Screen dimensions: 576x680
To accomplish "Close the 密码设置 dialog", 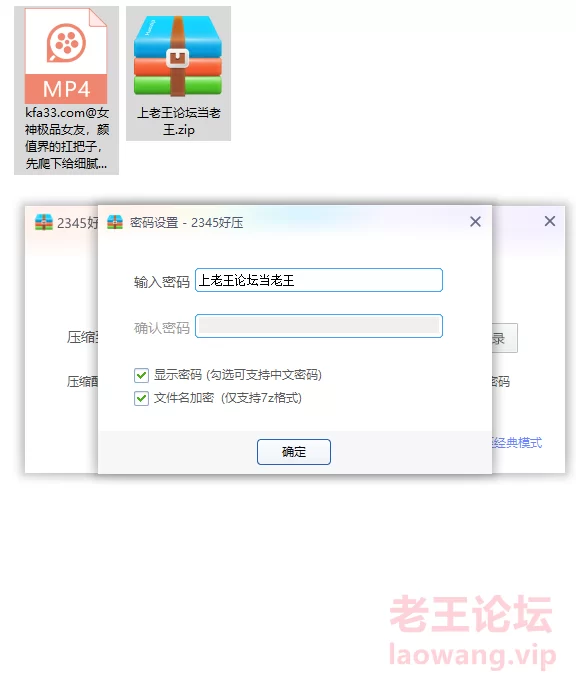I will pos(475,222).
